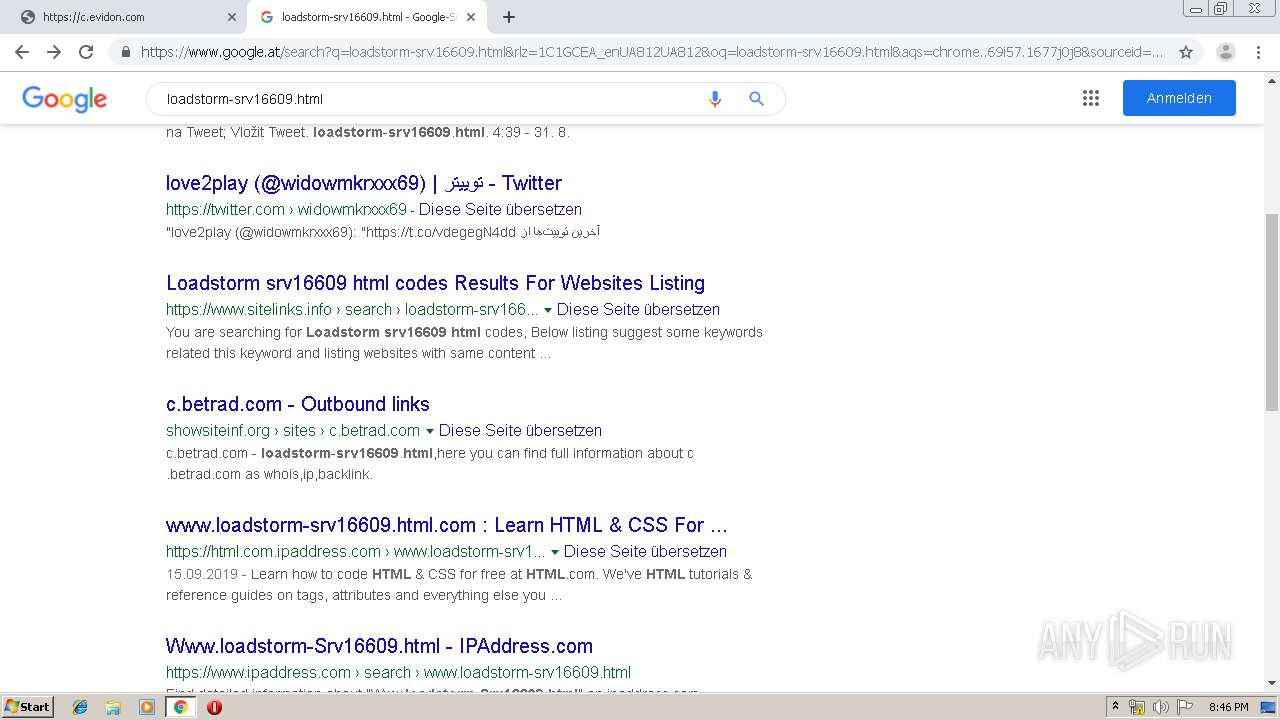Open media player from taskbar
This screenshot has width=1280, height=720.
147,707
